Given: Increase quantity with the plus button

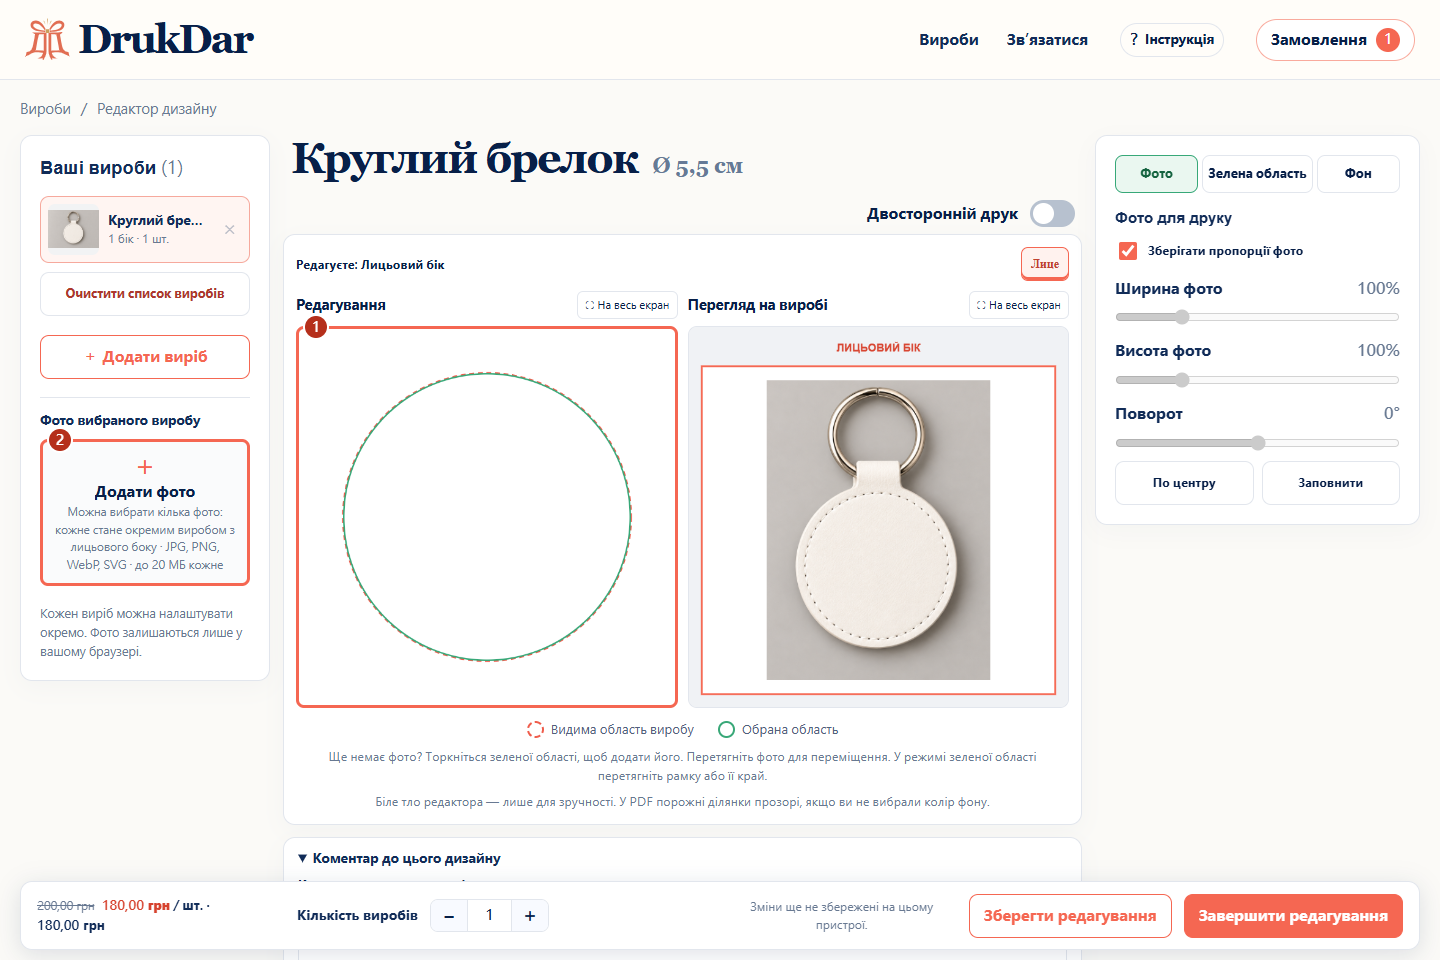Looking at the screenshot, I should 530,916.
